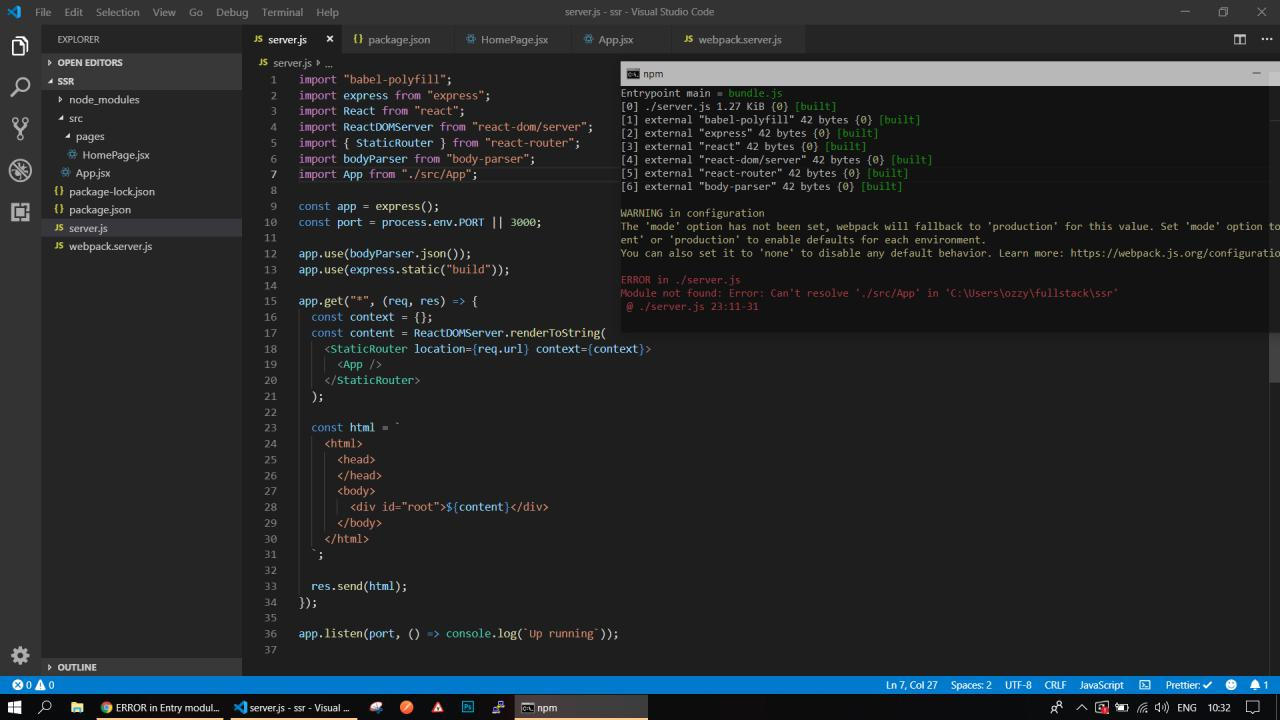Image resolution: width=1280 pixels, height=720 pixels.
Task: Open the Debug menu
Action: (232, 12)
